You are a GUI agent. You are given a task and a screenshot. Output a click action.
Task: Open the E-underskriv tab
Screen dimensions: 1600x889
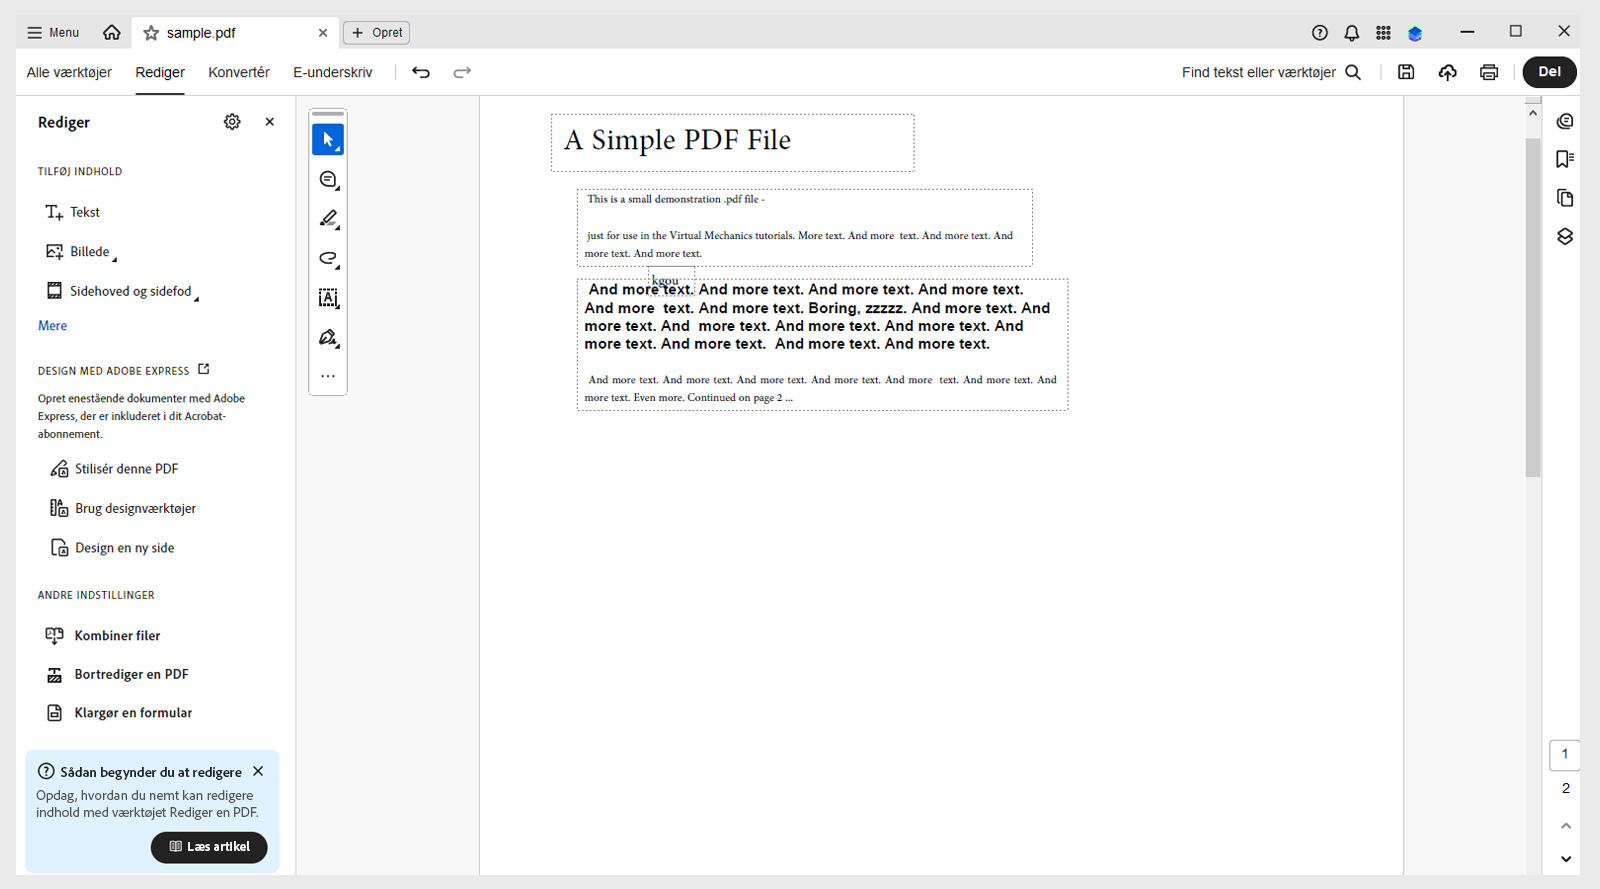333,72
